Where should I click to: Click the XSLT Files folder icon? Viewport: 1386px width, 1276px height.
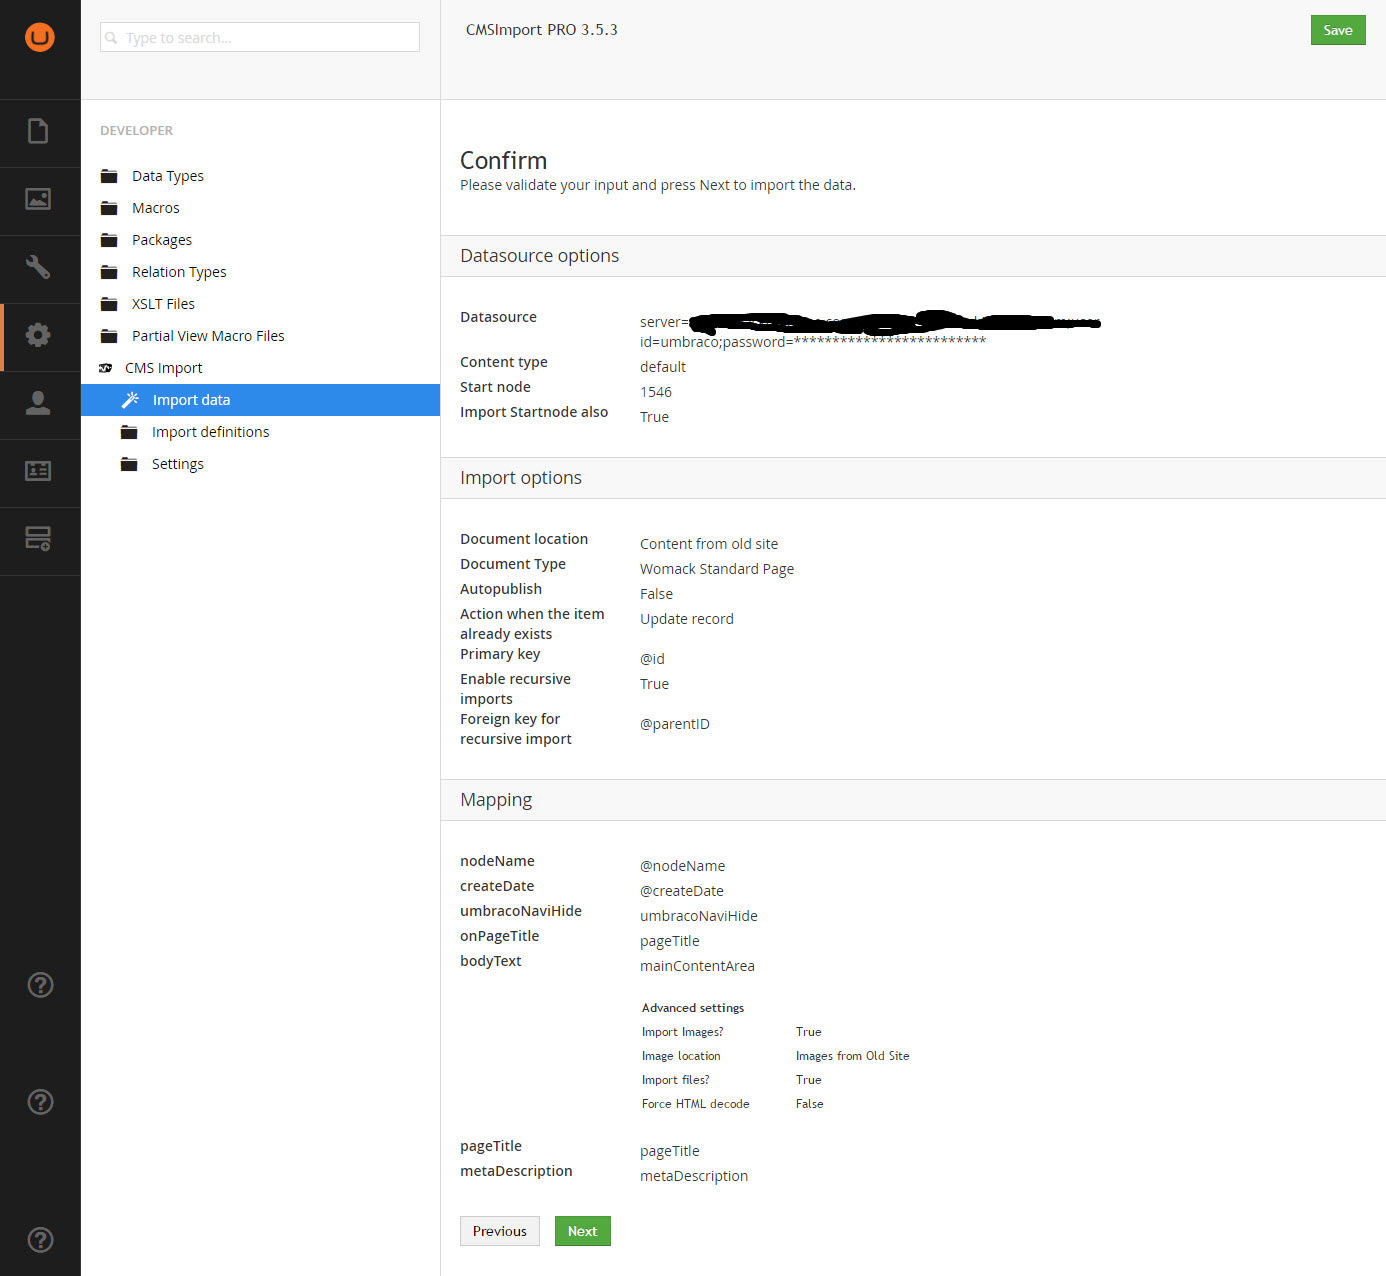click(x=109, y=305)
